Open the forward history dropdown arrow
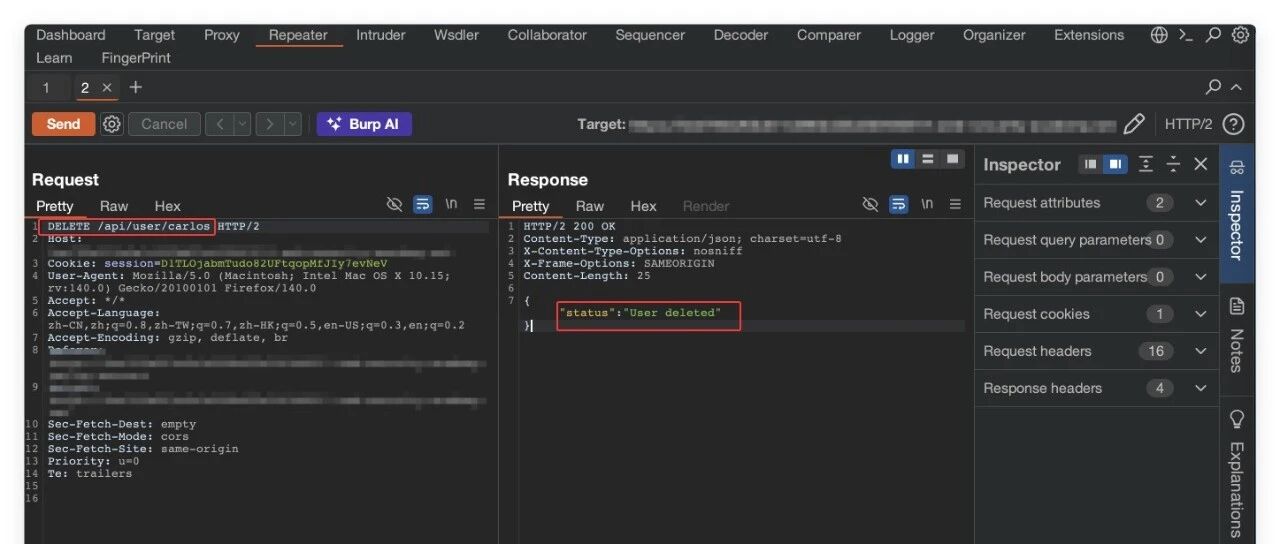 pyautogui.click(x=292, y=124)
